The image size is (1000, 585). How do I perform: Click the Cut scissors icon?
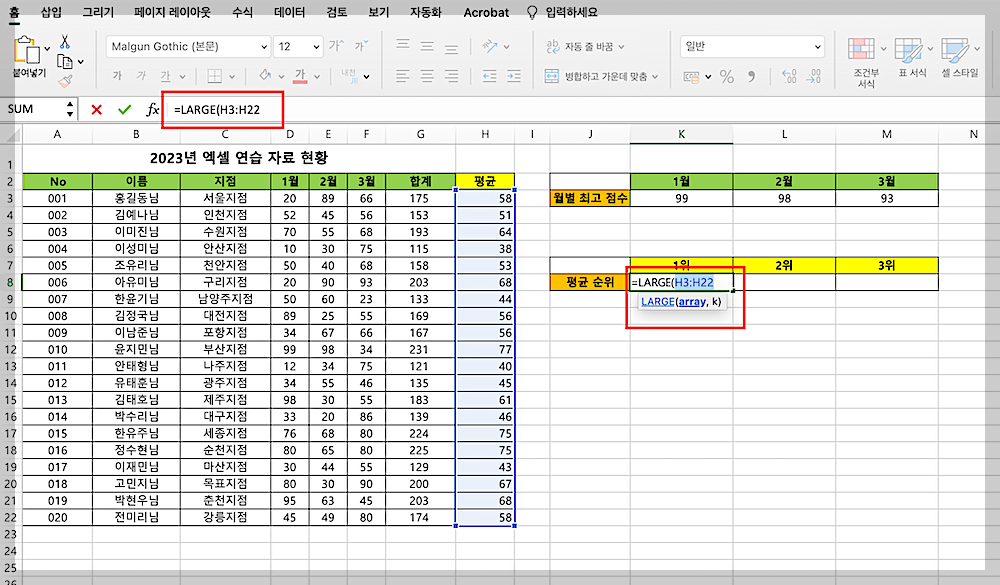coord(64,42)
